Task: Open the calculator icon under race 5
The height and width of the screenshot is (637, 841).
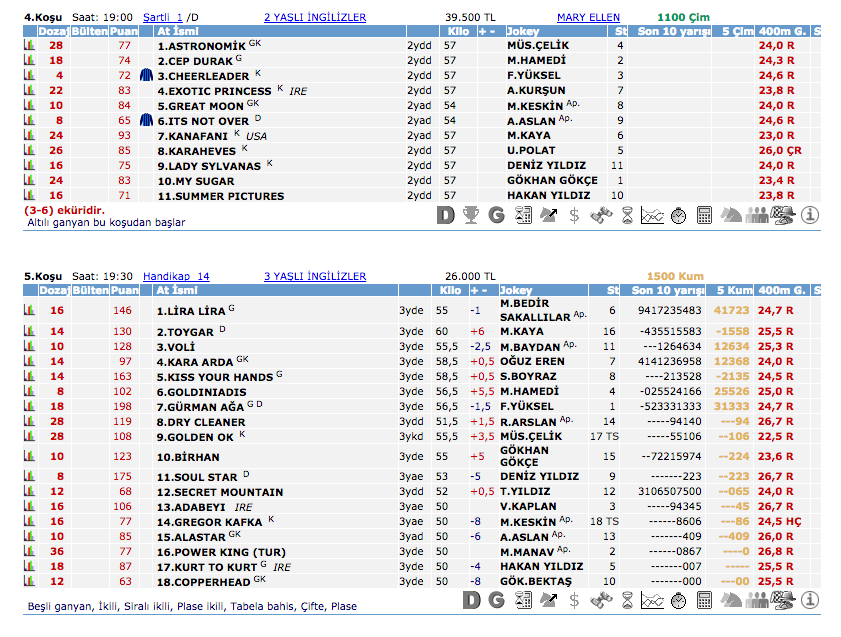Action: [x=704, y=600]
